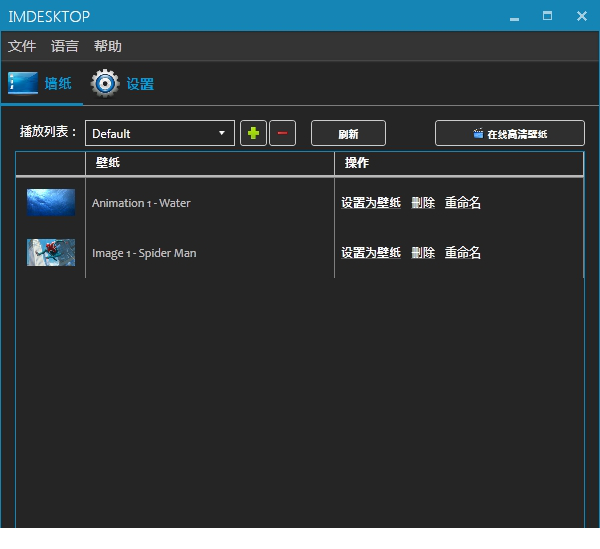This screenshot has width=600, height=549.
Task: Click the 操作 column header
Action: (459, 163)
